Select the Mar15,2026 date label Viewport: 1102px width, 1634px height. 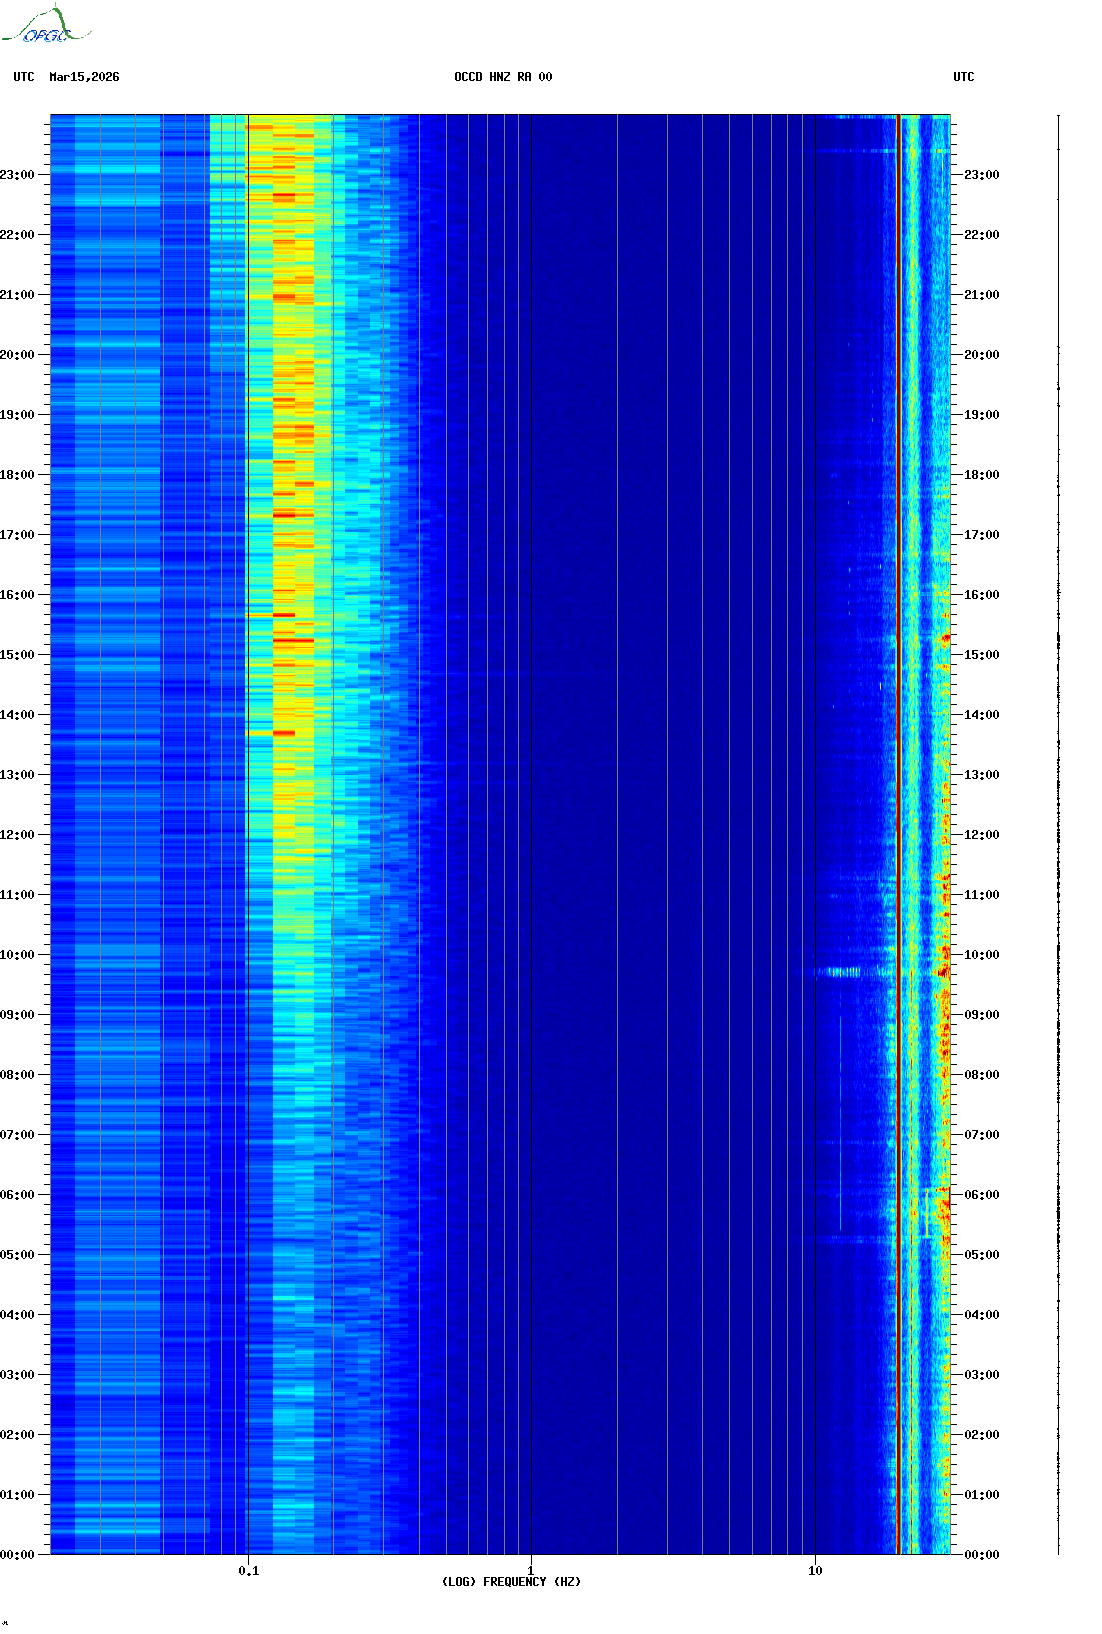[x=84, y=77]
